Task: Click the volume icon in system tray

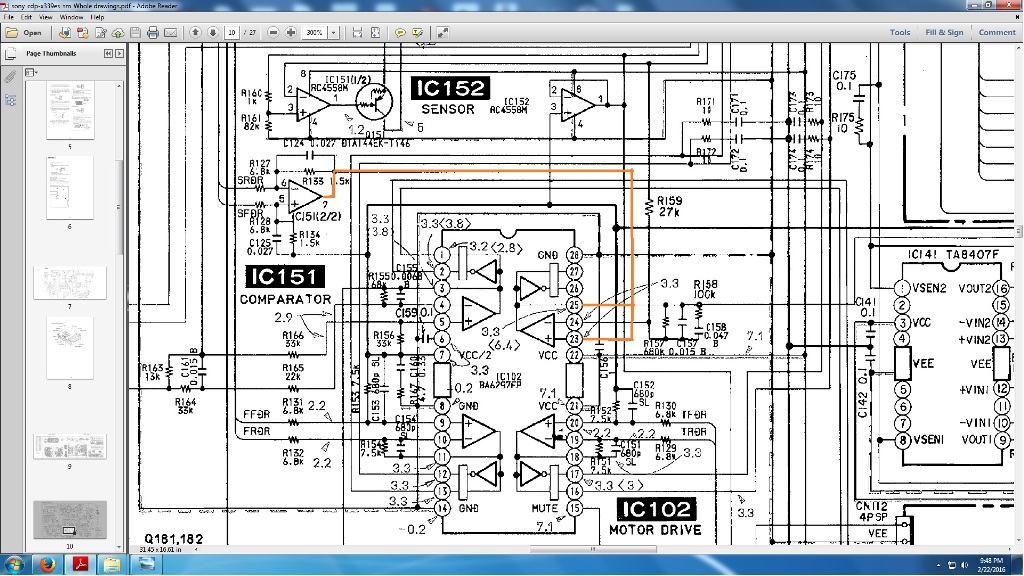Action: [x=965, y=565]
